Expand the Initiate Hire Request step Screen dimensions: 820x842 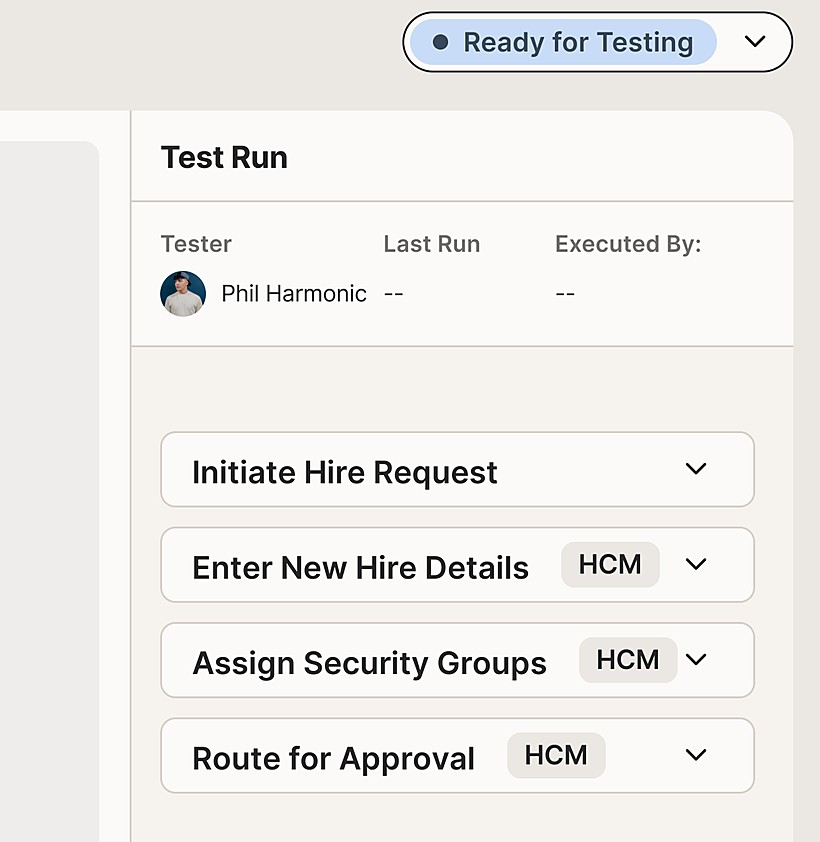click(695, 469)
